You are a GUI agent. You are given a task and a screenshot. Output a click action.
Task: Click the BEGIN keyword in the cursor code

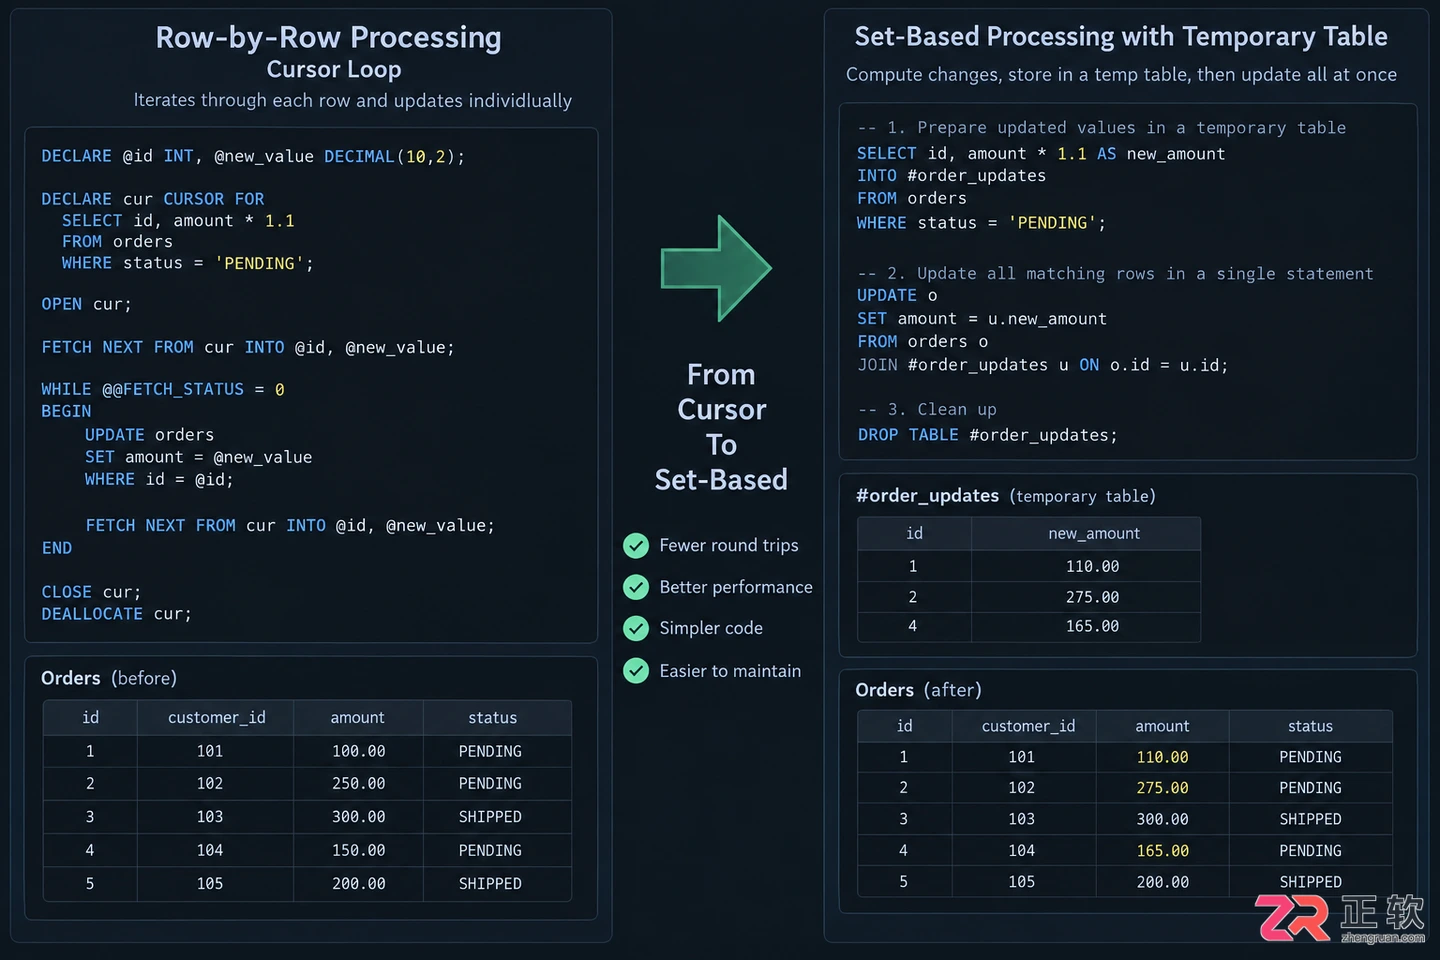coord(66,411)
